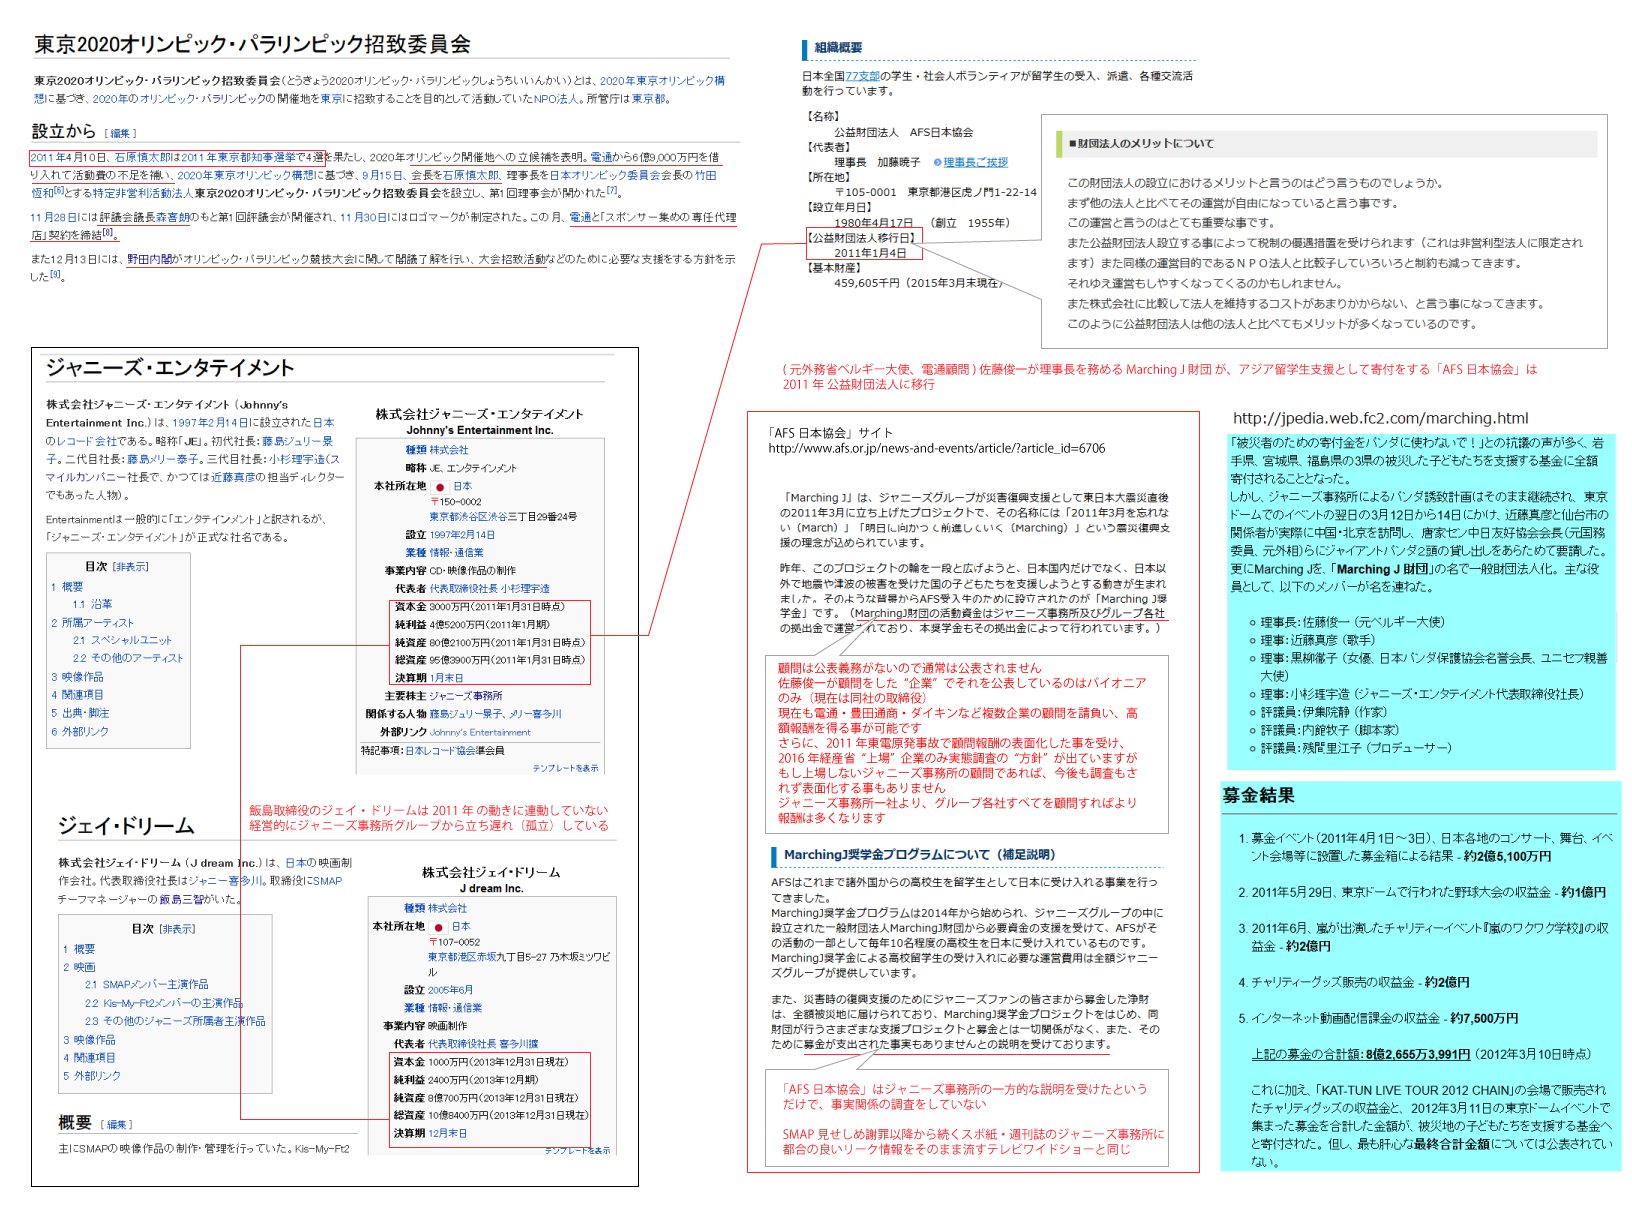Screen dimensions: 1632x1221
Task: Click the Japan flag icon in Johnny's Entertainment infobox
Action: (x=440, y=487)
